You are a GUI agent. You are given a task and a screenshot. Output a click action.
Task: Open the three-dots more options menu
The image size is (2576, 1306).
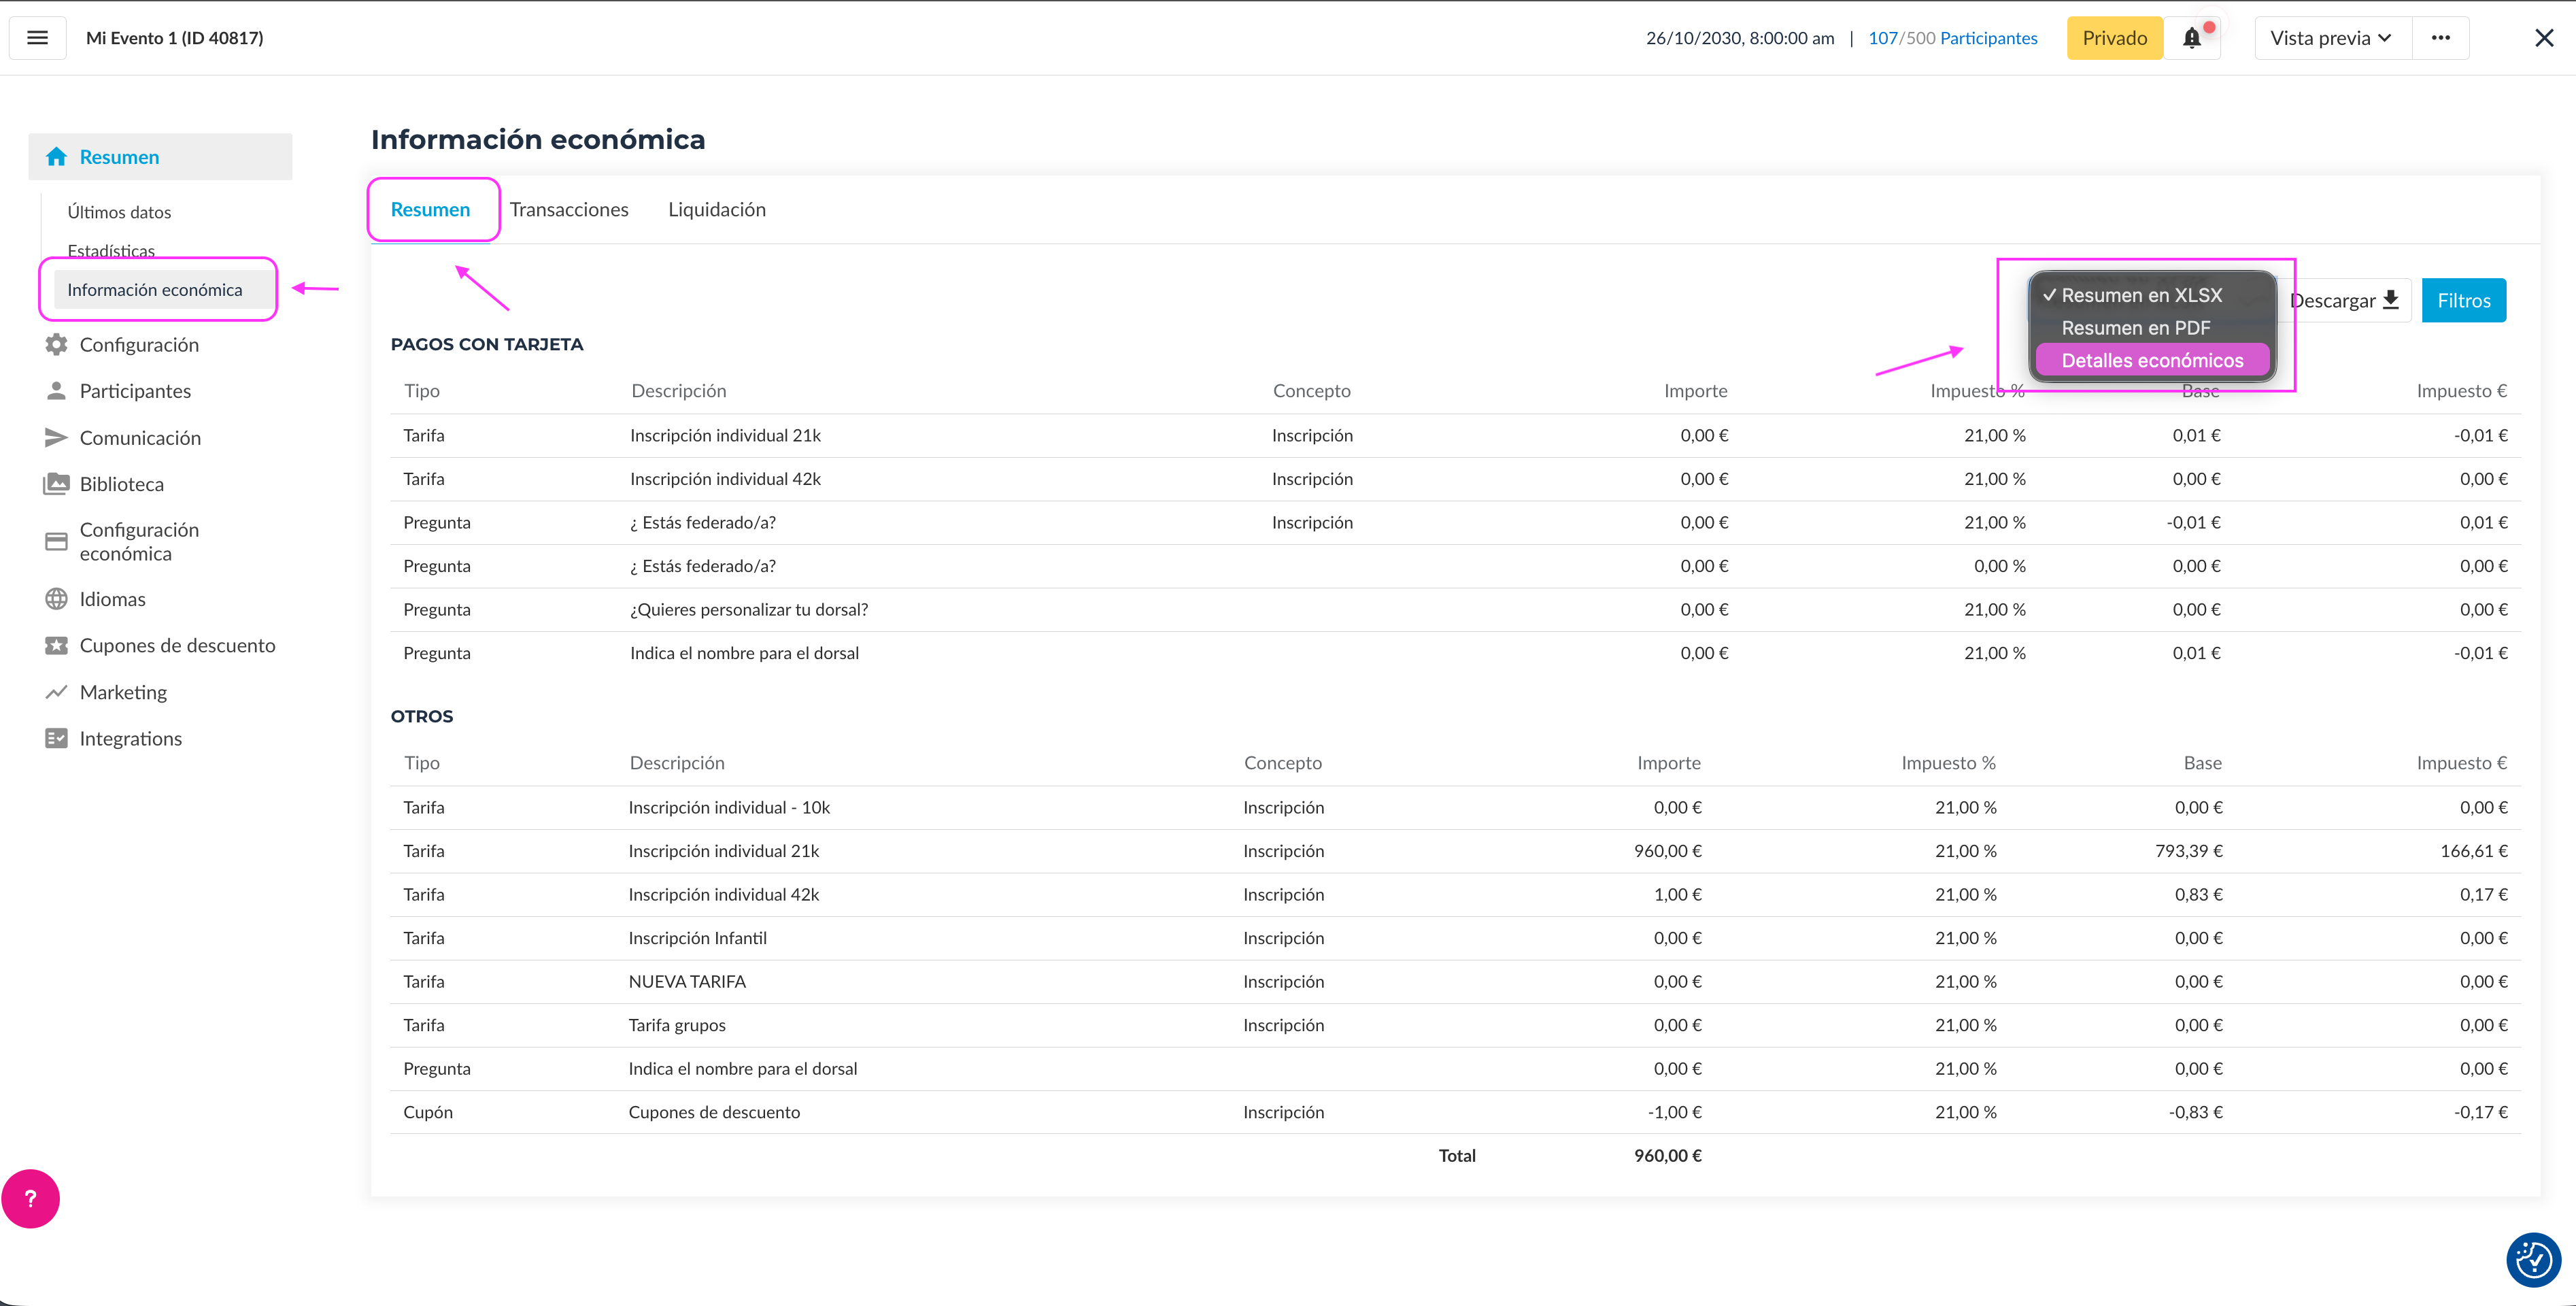point(2440,38)
